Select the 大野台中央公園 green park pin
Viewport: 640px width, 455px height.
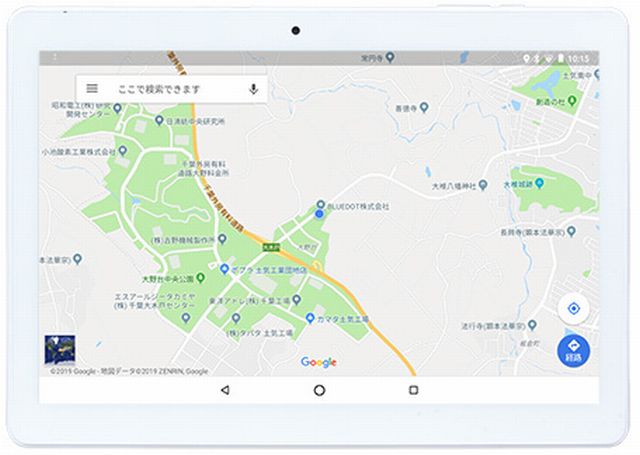point(200,278)
